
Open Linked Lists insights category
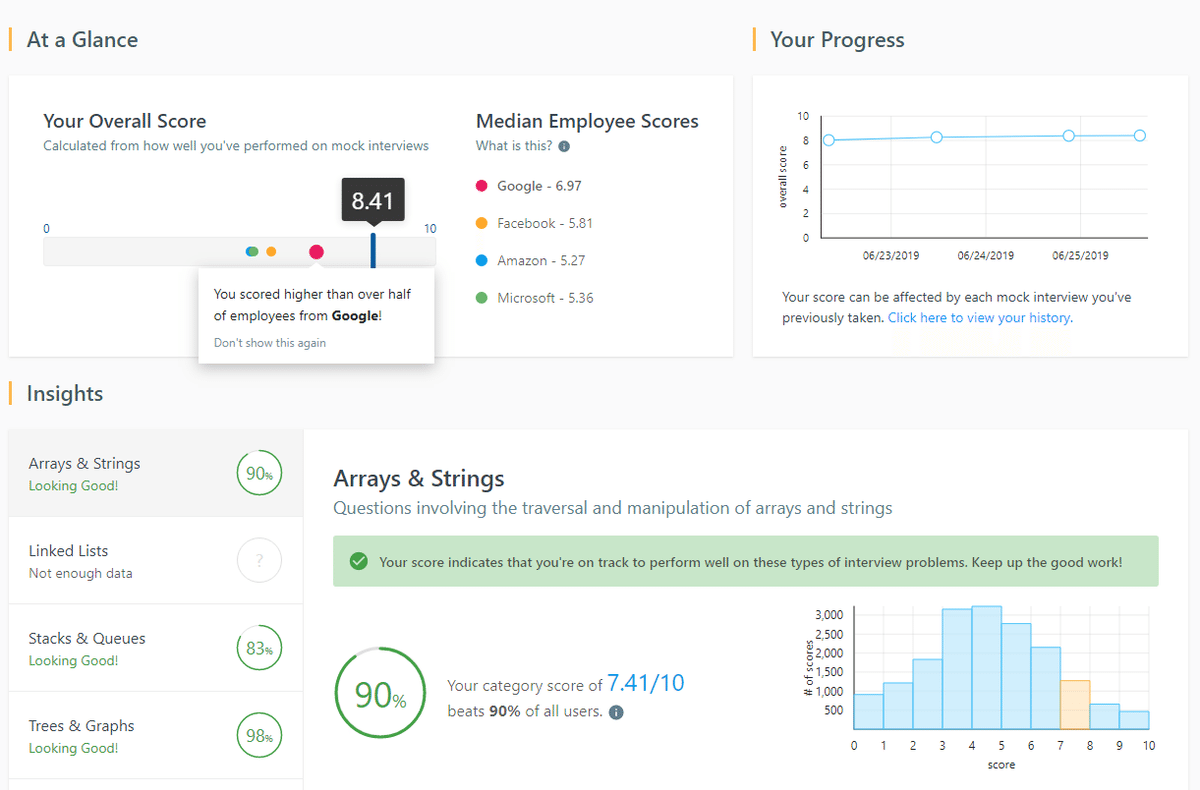68,551
